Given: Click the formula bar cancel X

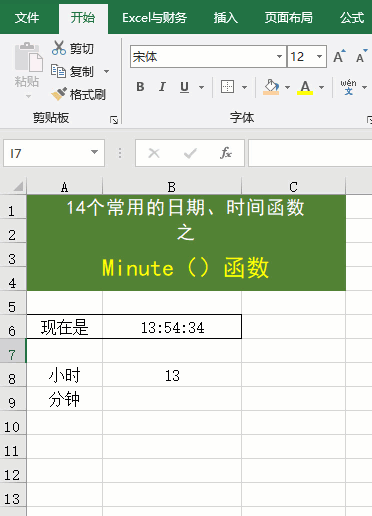Looking at the screenshot, I should tap(154, 153).
